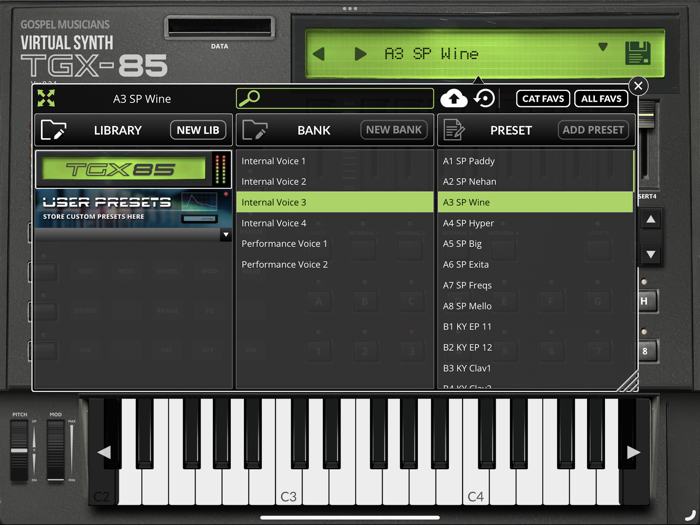The width and height of the screenshot is (700, 525).
Task: Select Internal Voice 4 bank
Action: [x=335, y=223]
